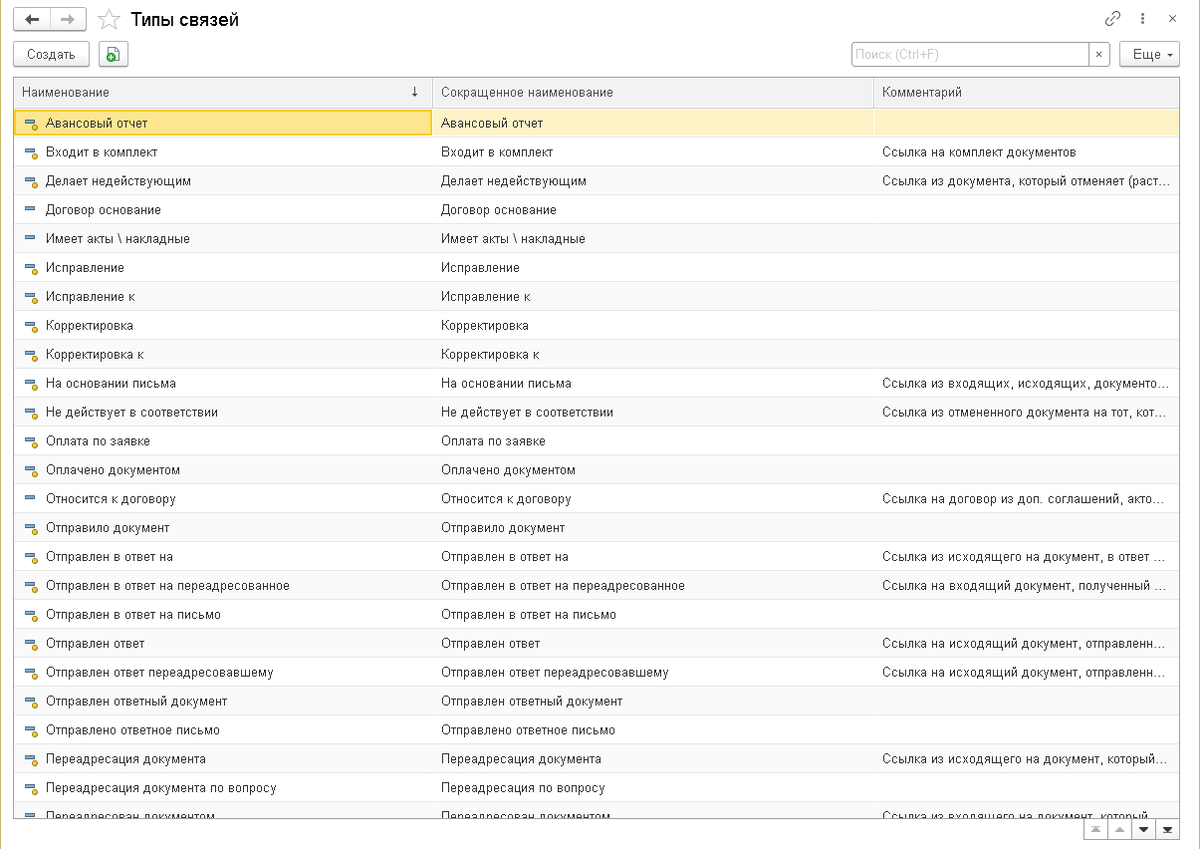Click short name cell Договор основание
This screenshot has height=849, width=1200.
pos(653,210)
